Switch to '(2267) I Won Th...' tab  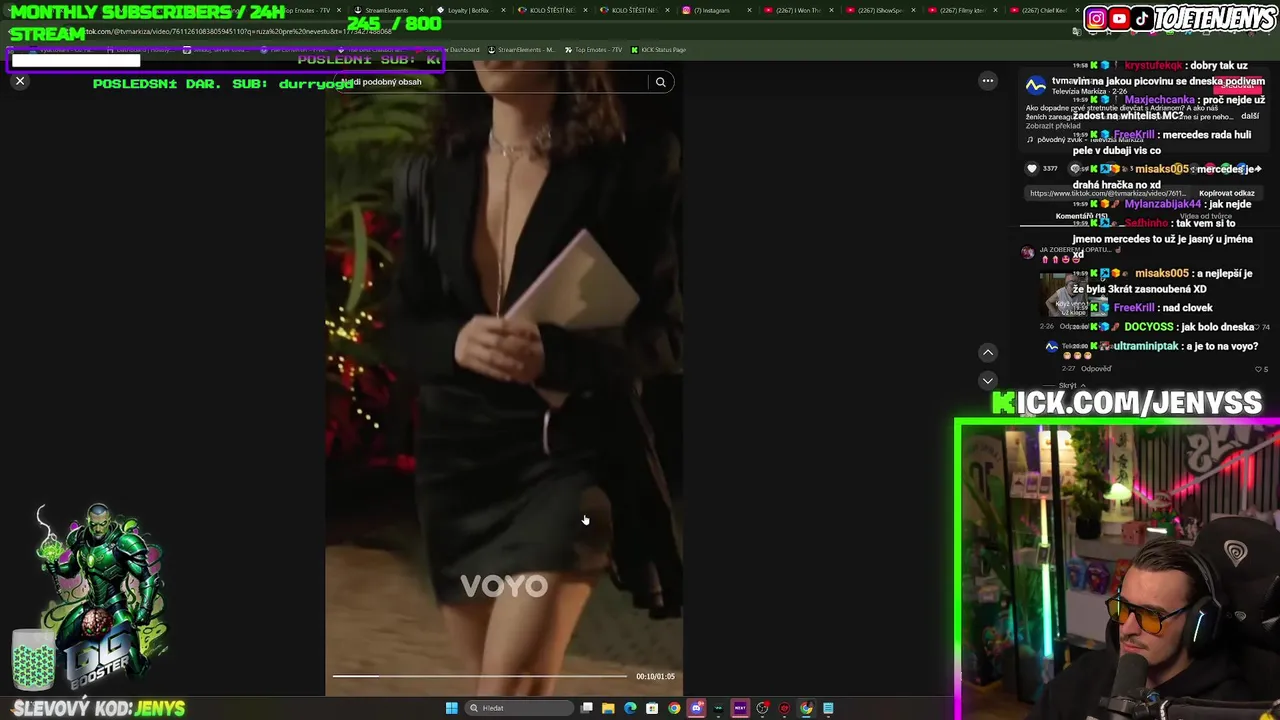point(797,10)
